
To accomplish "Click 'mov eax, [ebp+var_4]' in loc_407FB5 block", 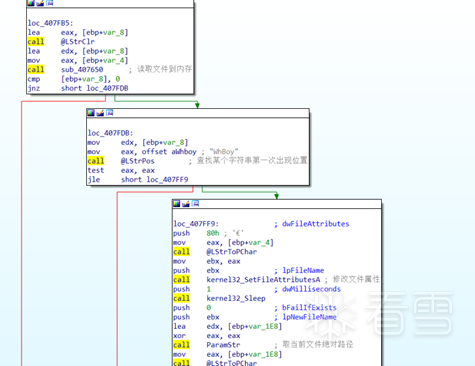I will [78, 60].
